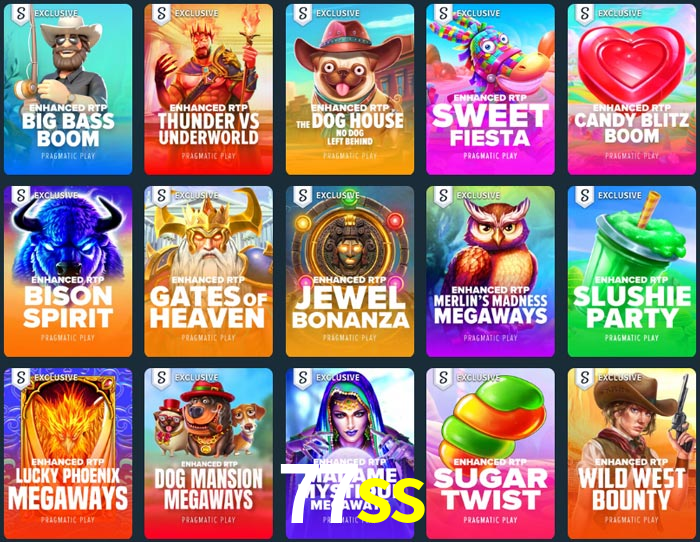Select the Candy Blitz Boom tile
This screenshot has width=700, height=542.
point(632,89)
